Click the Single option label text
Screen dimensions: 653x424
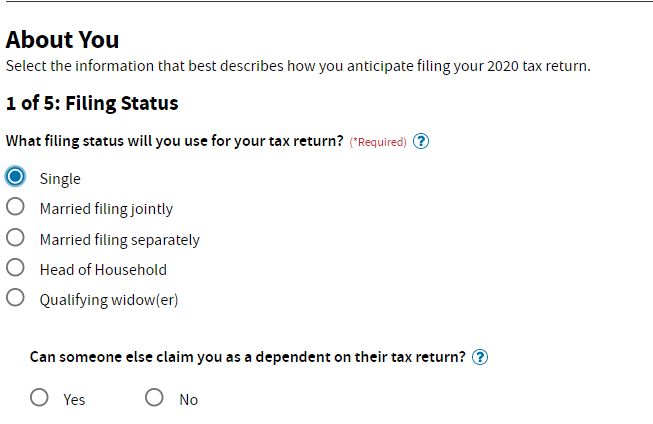(60, 179)
